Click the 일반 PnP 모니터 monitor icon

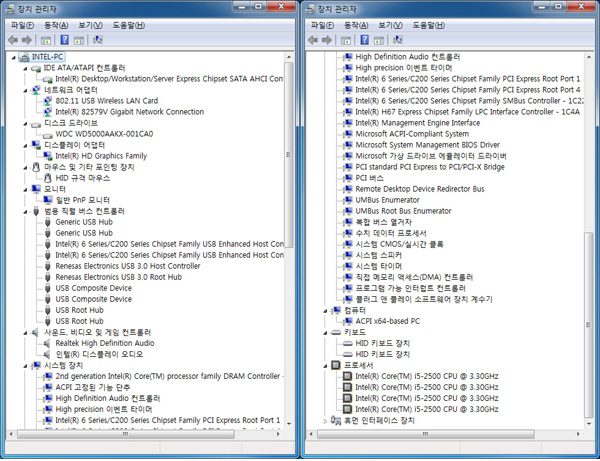tap(47, 200)
